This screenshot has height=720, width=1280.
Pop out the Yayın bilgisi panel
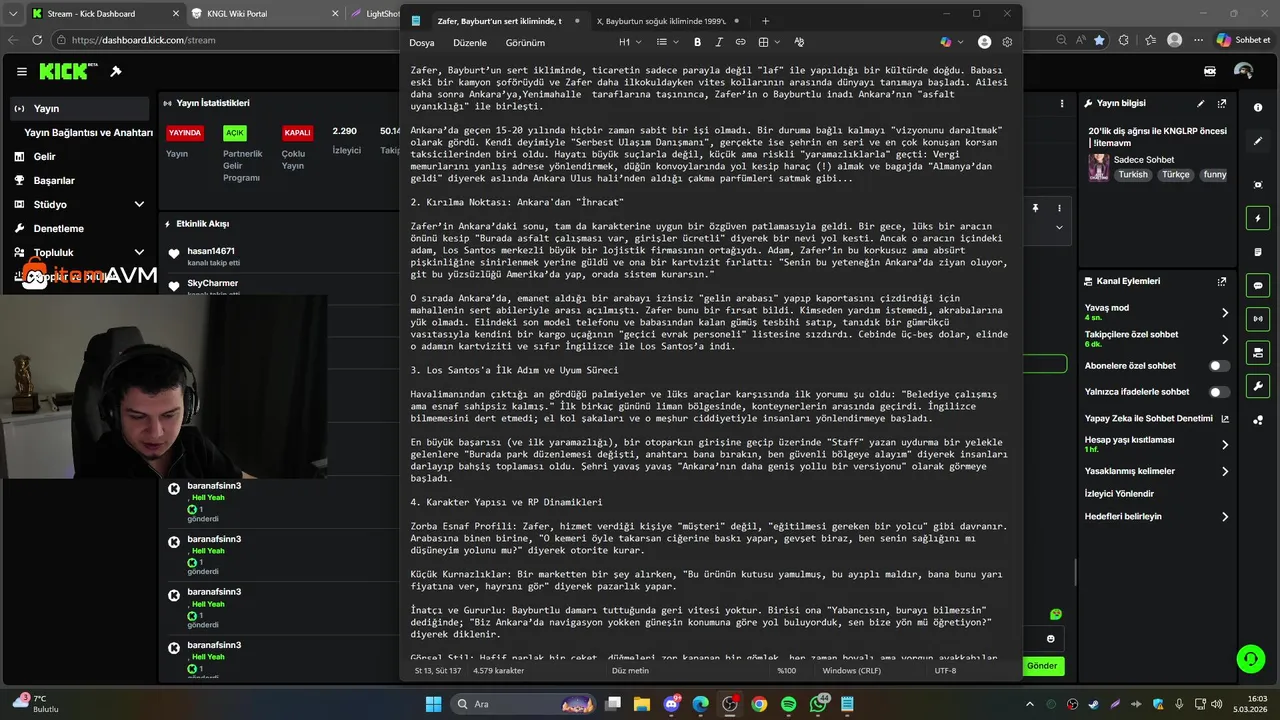[x=1222, y=103]
